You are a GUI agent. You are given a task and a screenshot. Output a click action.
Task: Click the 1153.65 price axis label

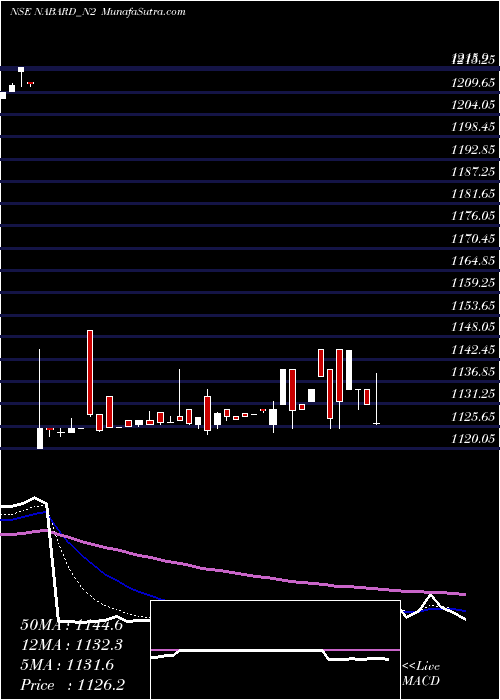point(473,305)
